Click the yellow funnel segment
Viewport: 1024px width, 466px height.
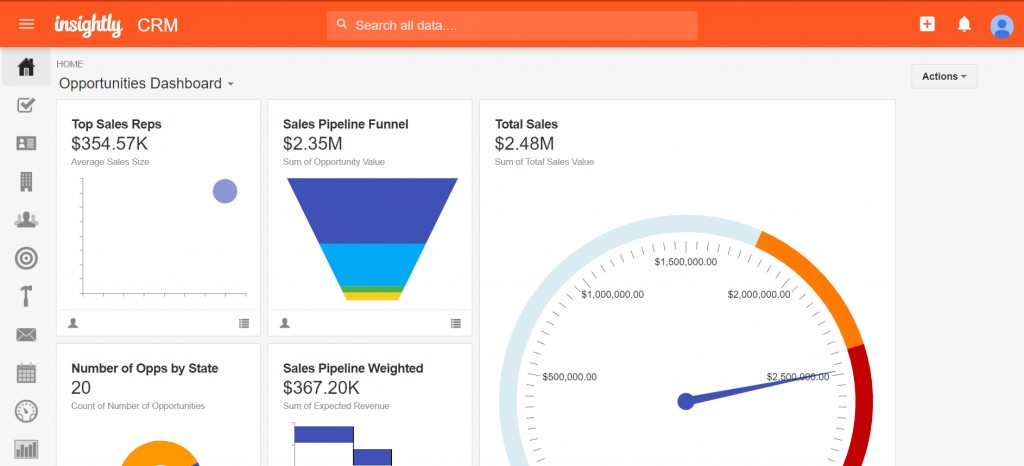pos(372,296)
